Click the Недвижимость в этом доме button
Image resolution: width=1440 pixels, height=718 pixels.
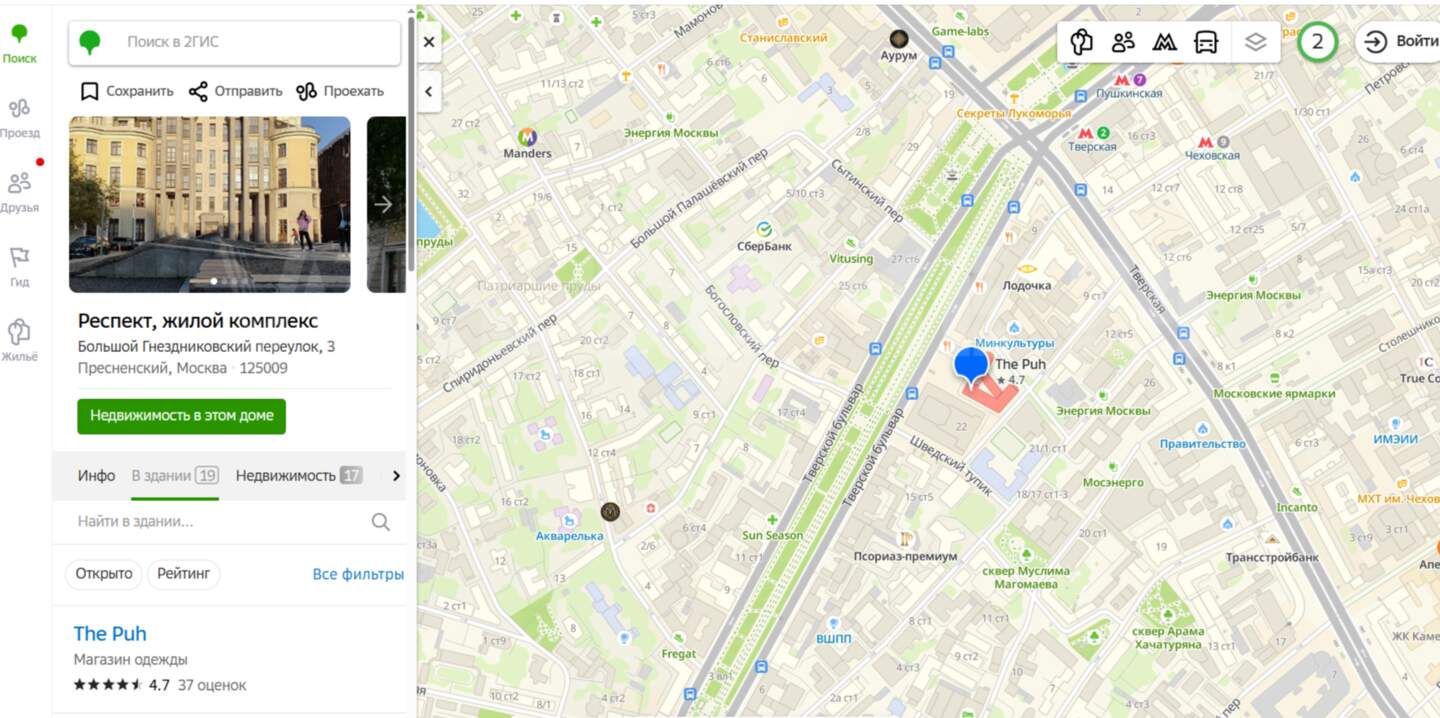pyautogui.click(x=182, y=416)
